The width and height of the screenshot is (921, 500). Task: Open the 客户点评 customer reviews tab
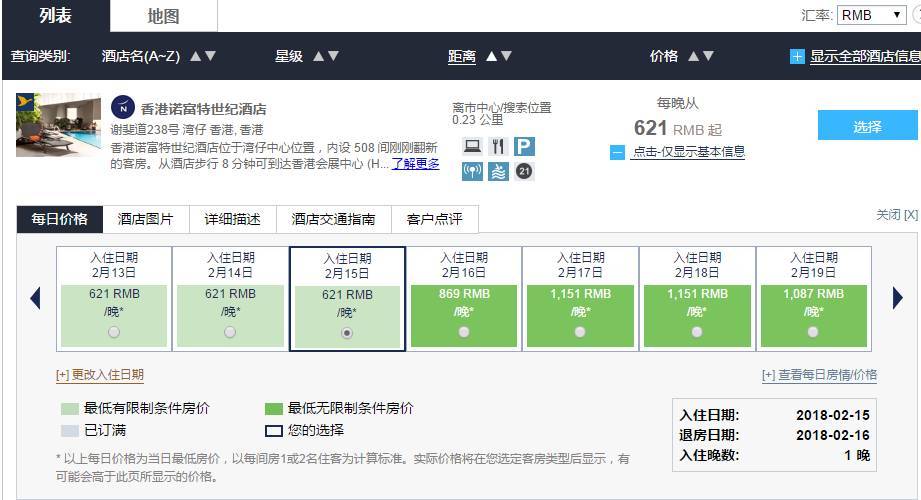click(x=435, y=220)
